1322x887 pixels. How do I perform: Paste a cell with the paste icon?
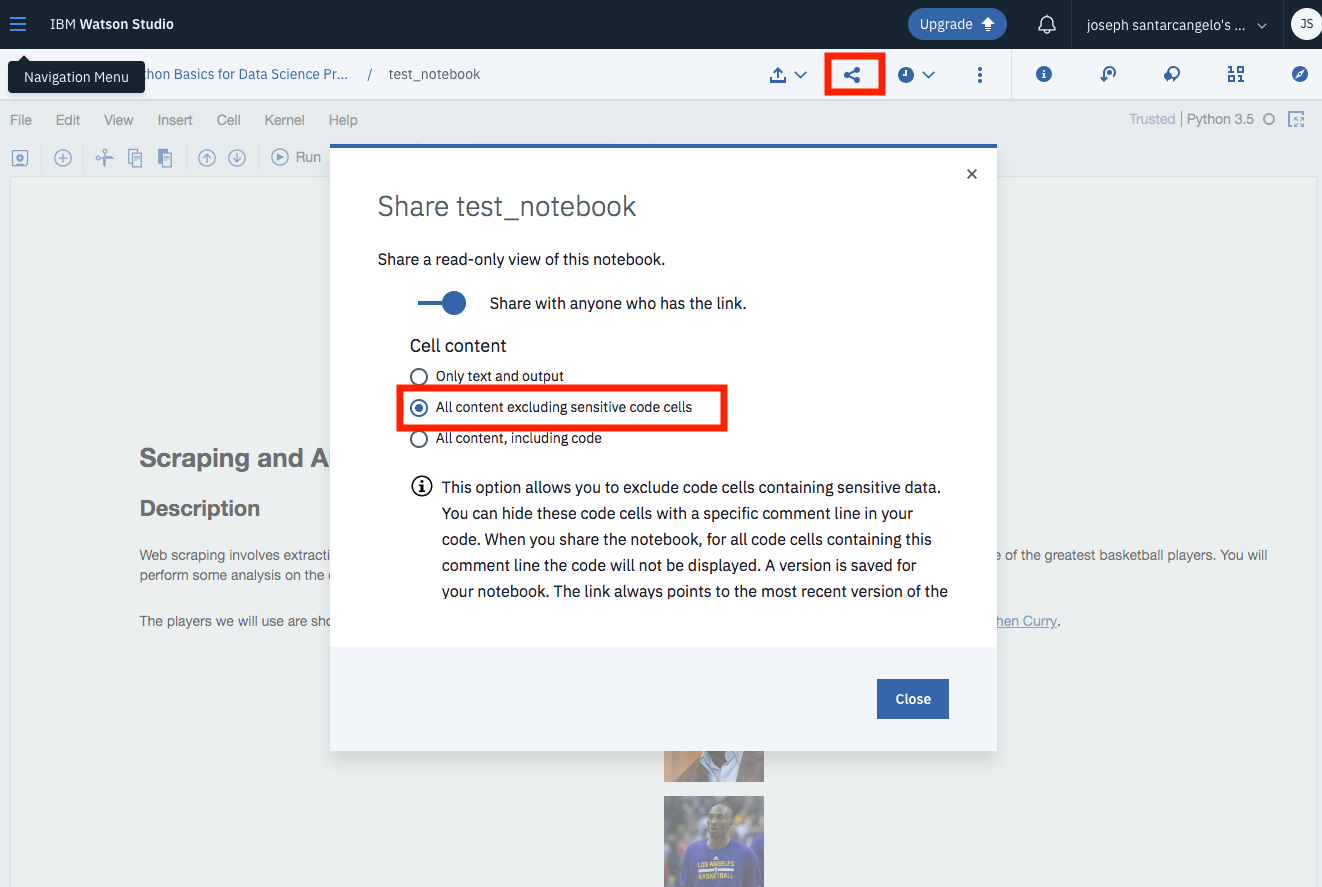click(164, 157)
